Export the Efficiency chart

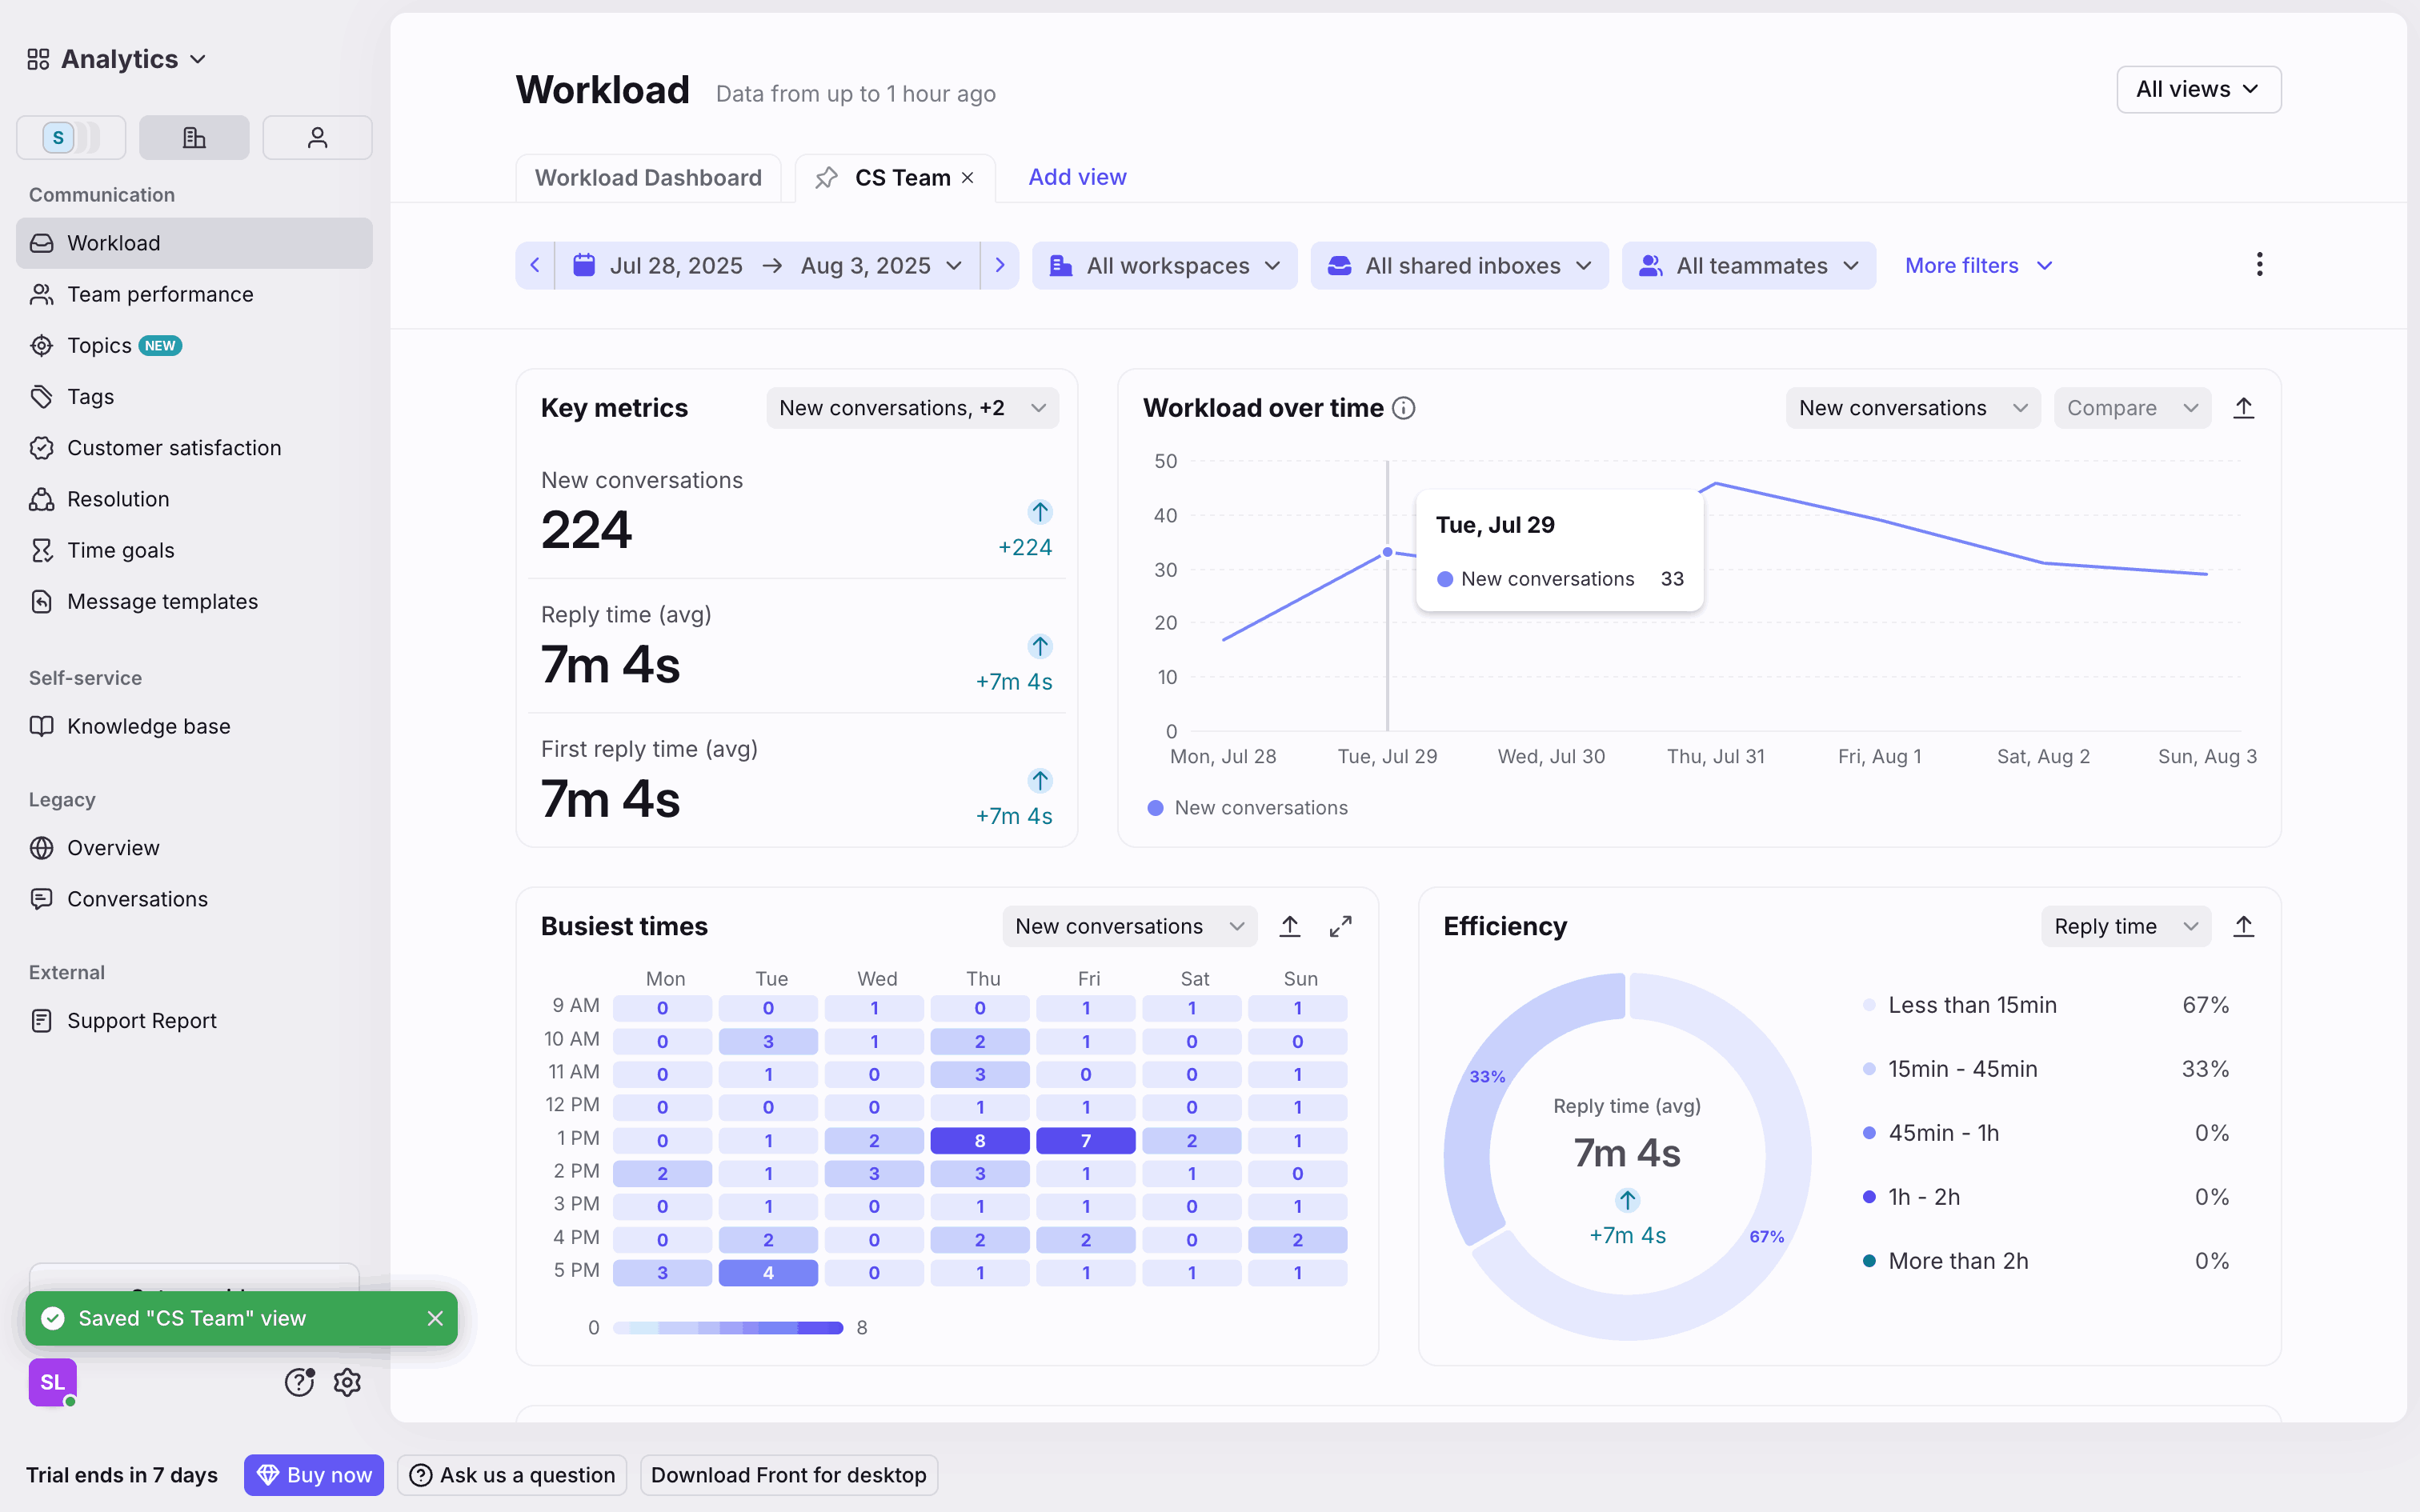coord(2243,926)
